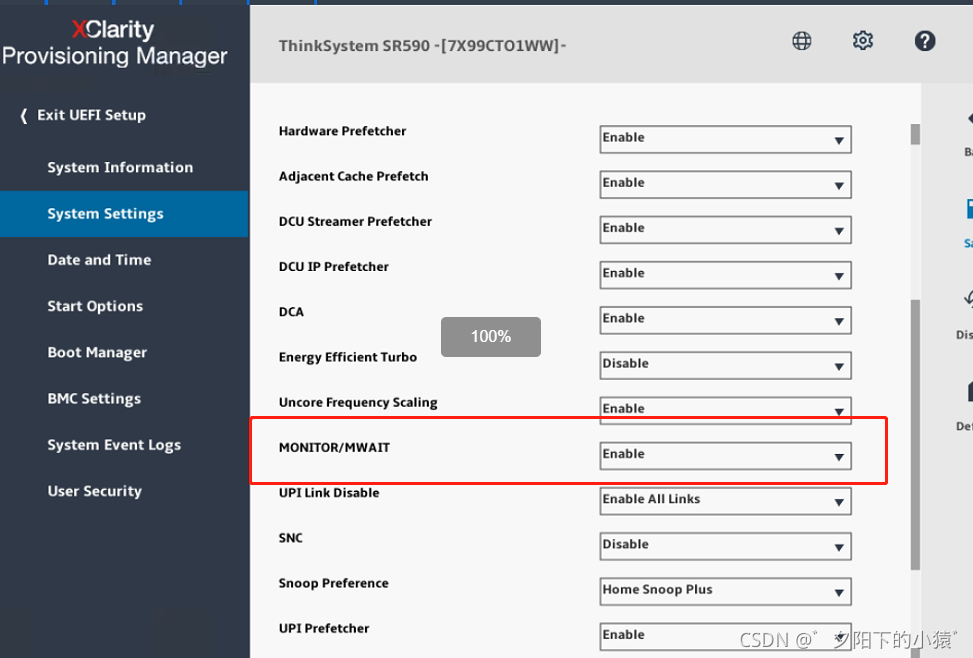
Task: Expand the MONITOR/MWAIT dropdown
Action: 725,456
